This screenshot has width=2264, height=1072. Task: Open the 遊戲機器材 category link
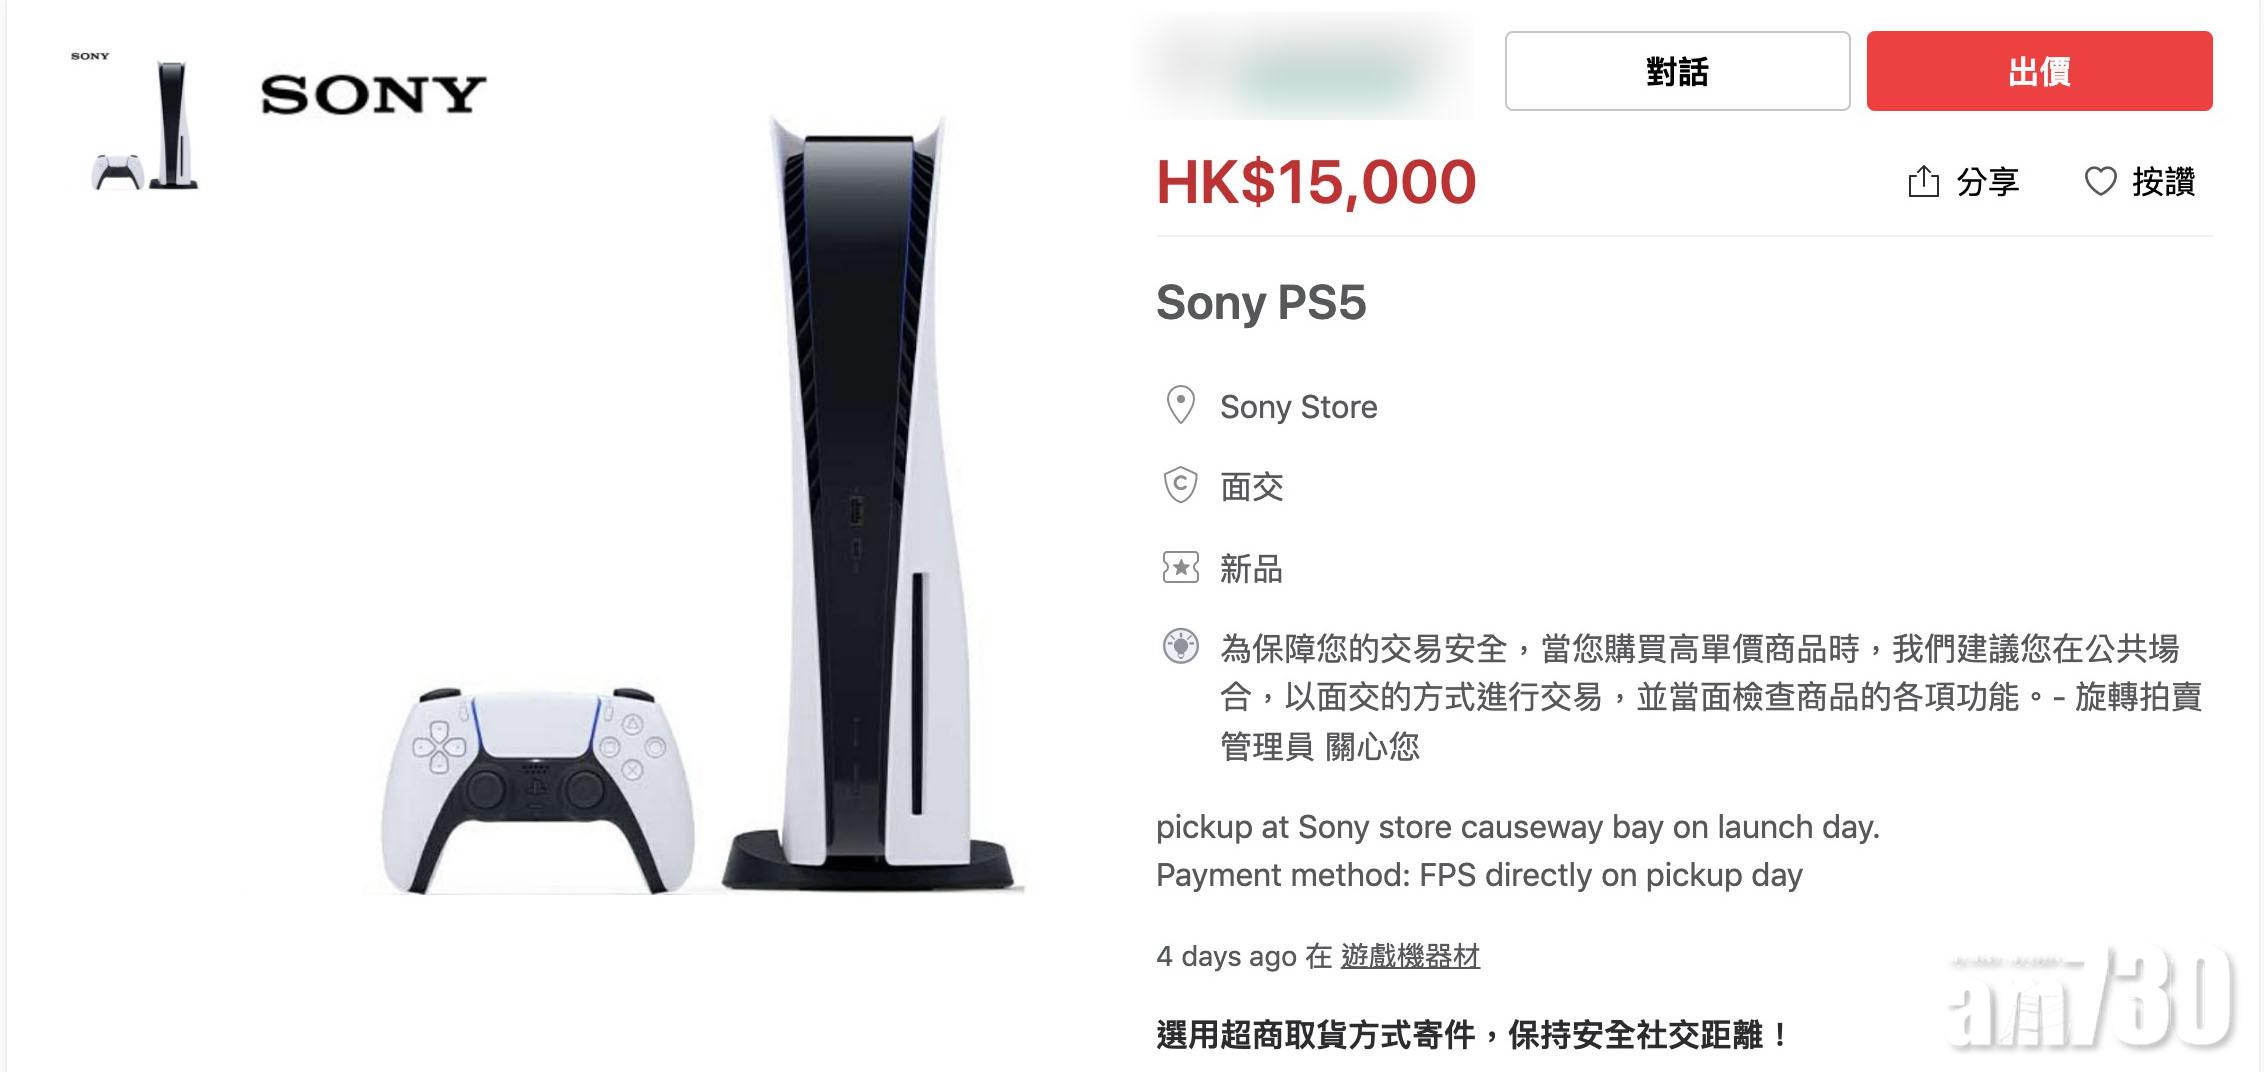[1410, 956]
